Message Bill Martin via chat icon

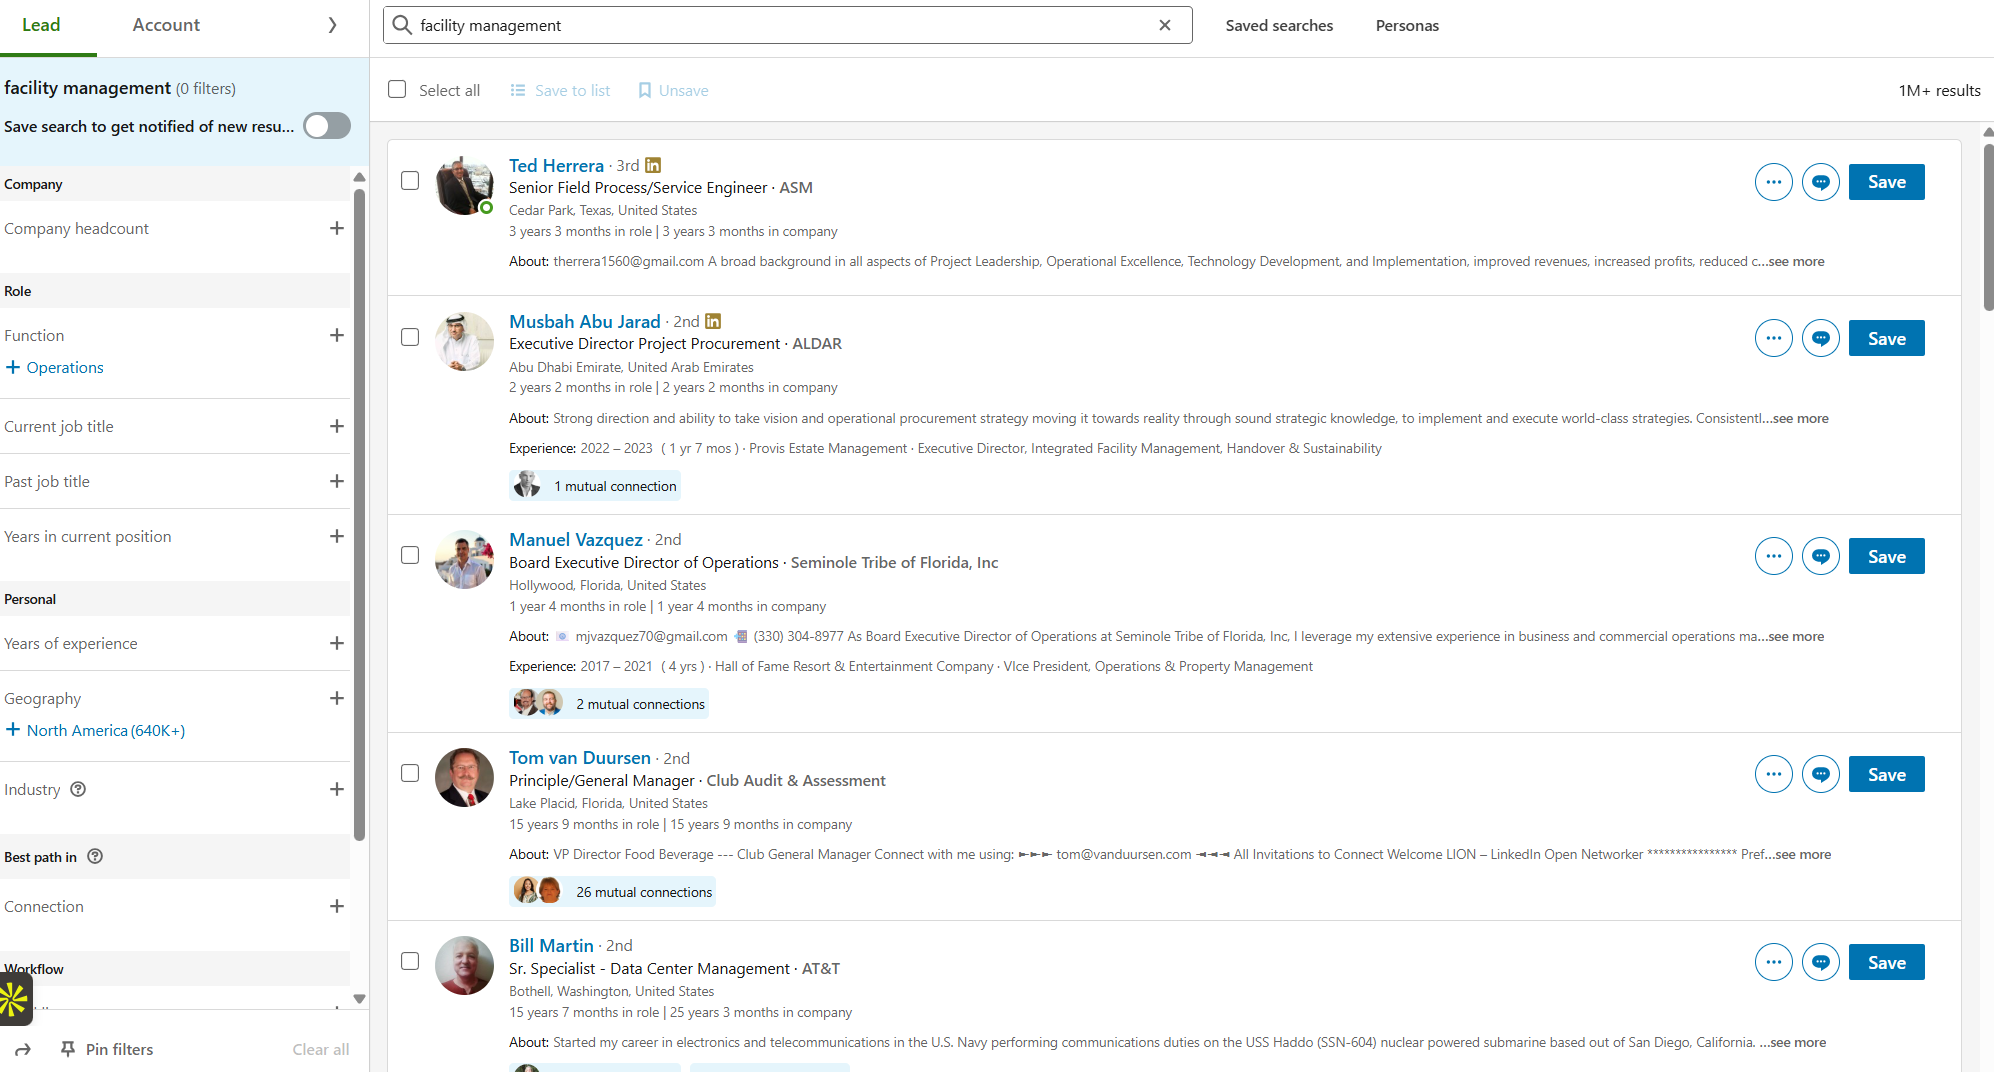[1820, 962]
